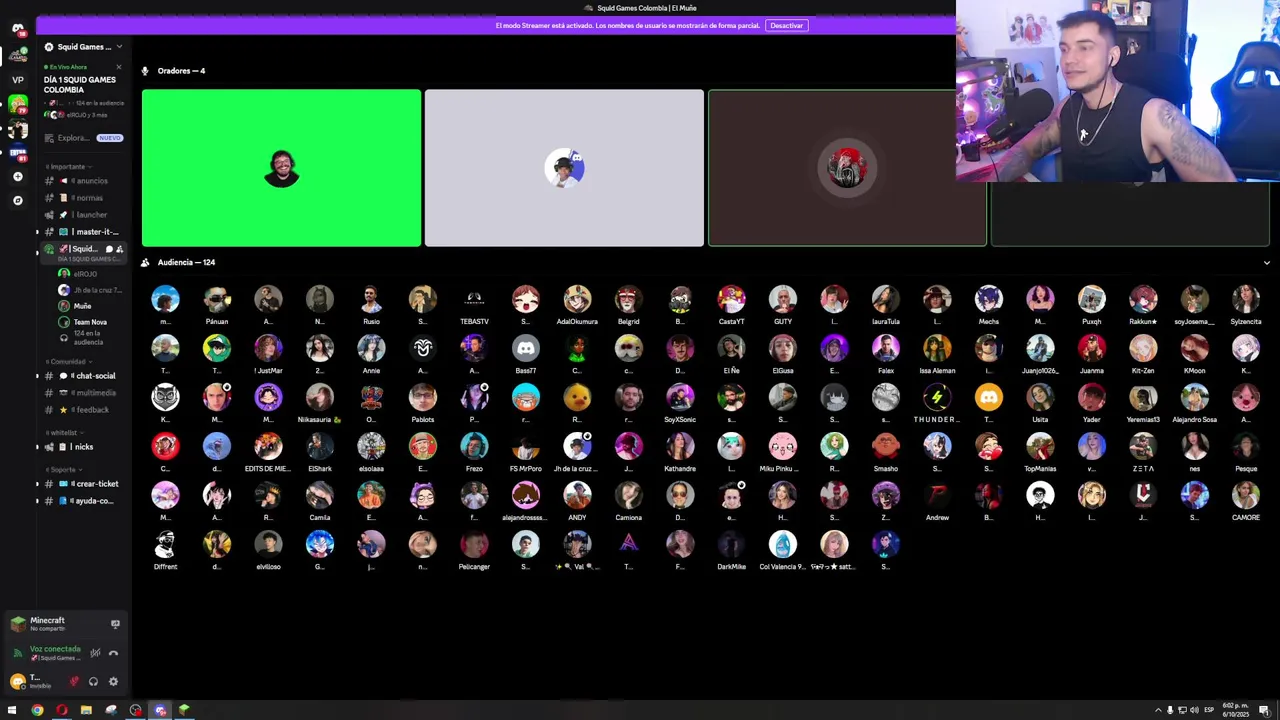Select the dark red speaker tile
Screen dimensions: 1280x720
[x=847, y=168]
